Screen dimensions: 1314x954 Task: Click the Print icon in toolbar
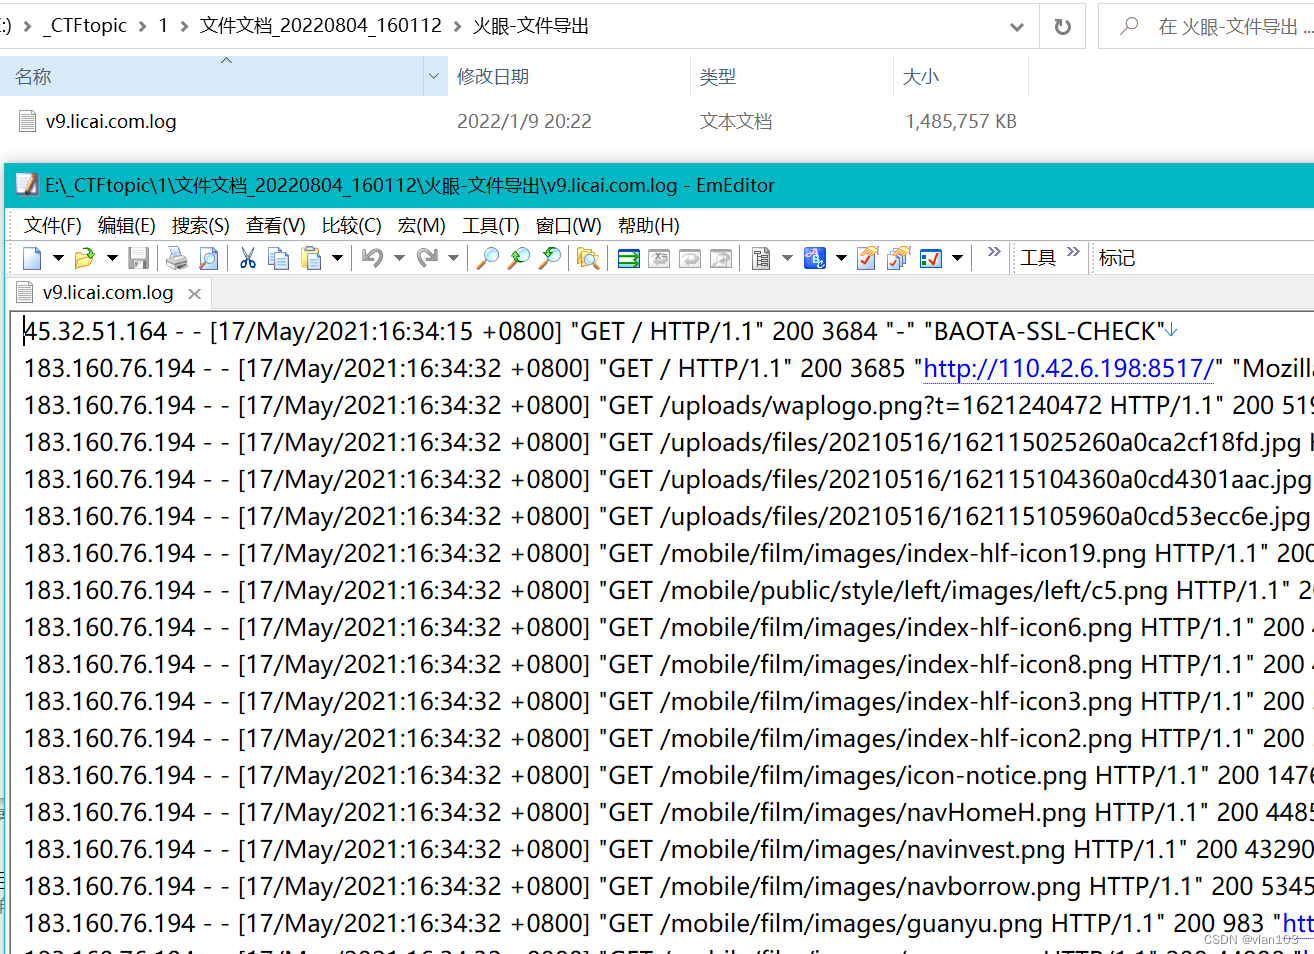tap(177, 259)
